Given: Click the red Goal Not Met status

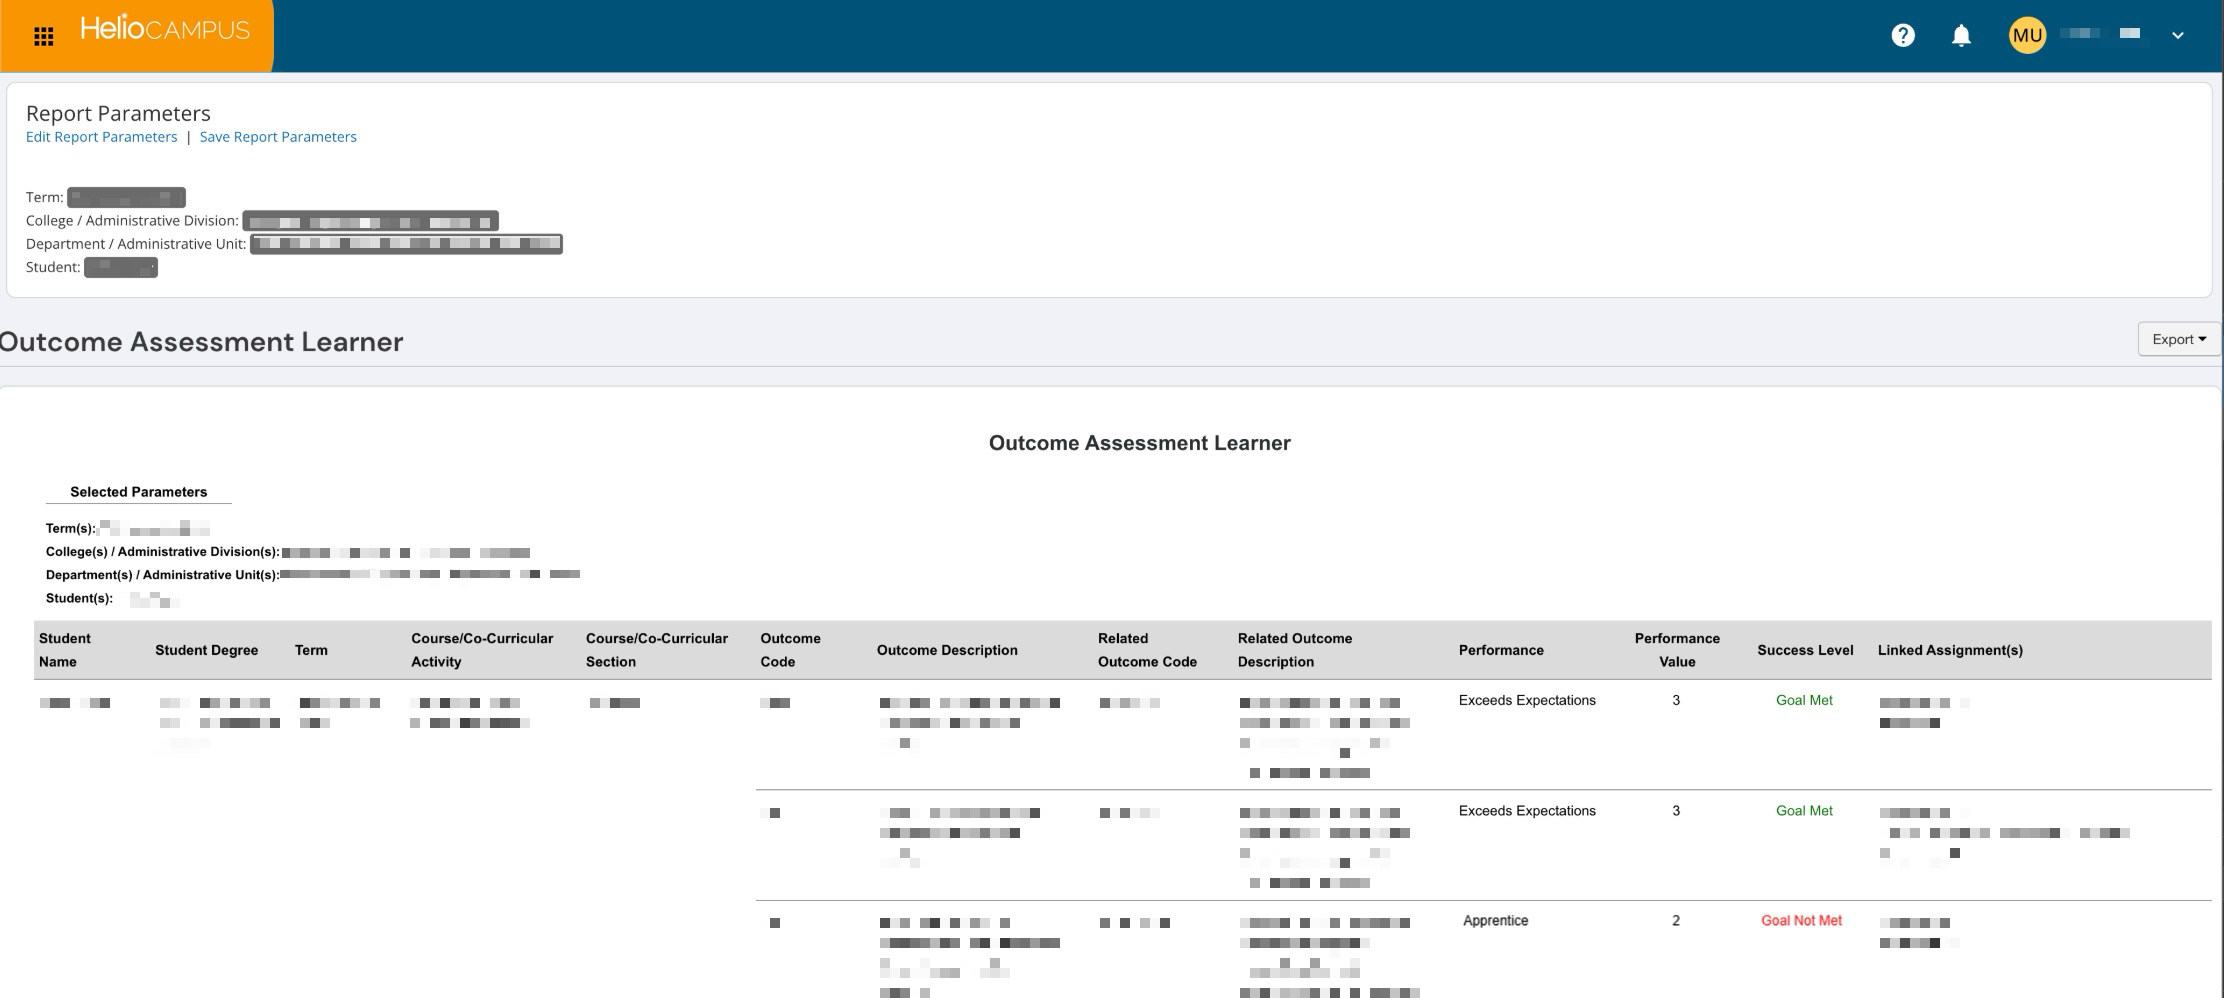Looking at the screenshot, I should pos(1801,921).
